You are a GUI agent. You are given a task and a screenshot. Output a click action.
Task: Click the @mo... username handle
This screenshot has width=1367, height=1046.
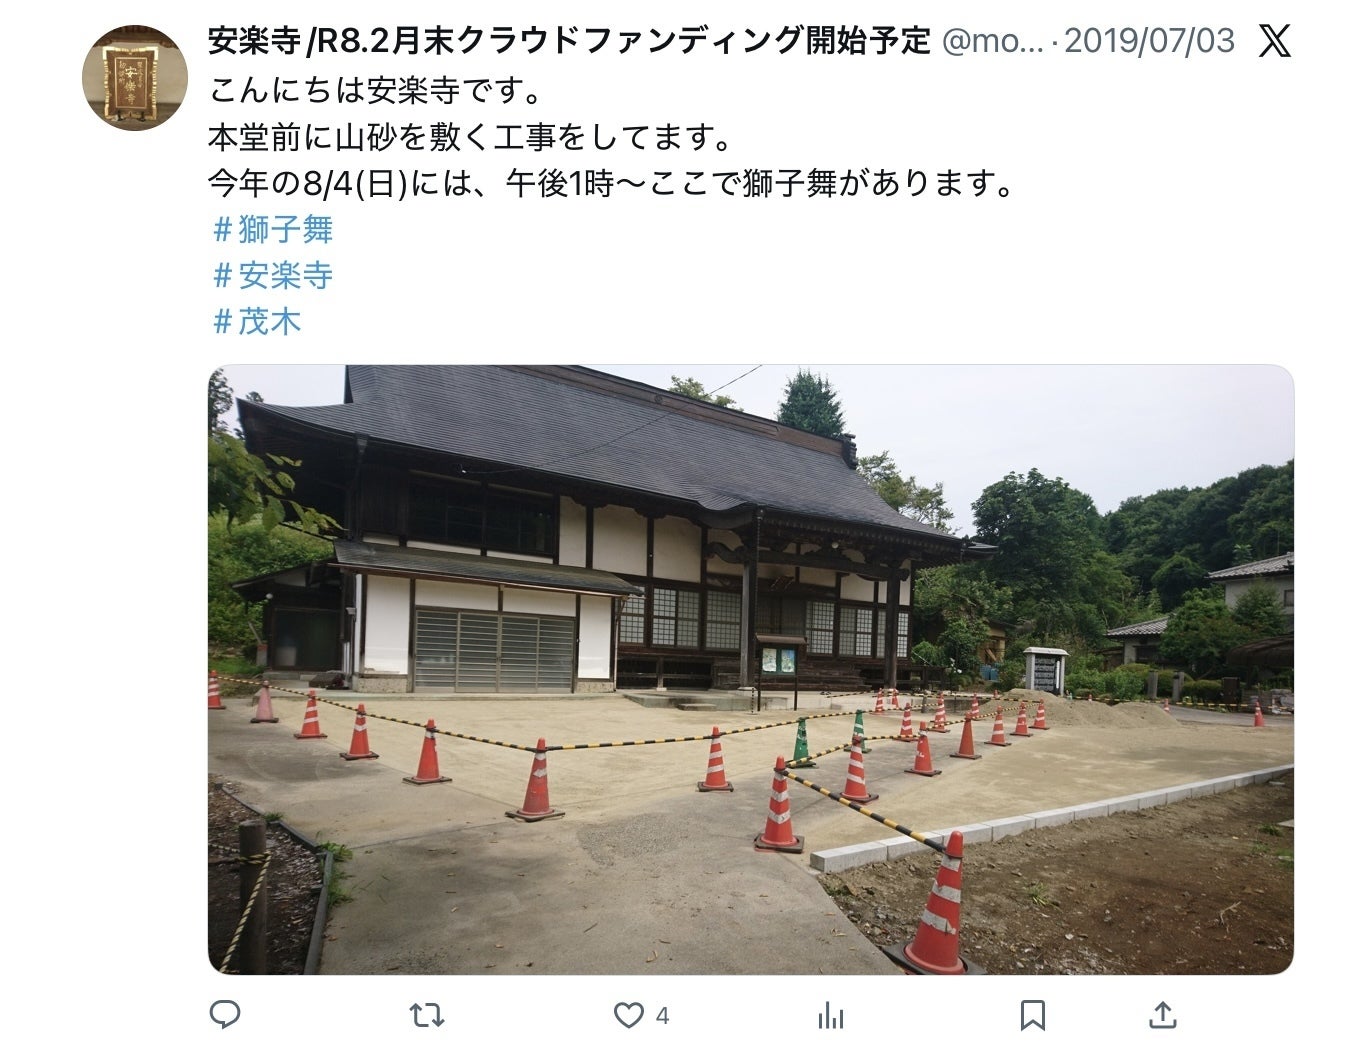coord(993,41)
